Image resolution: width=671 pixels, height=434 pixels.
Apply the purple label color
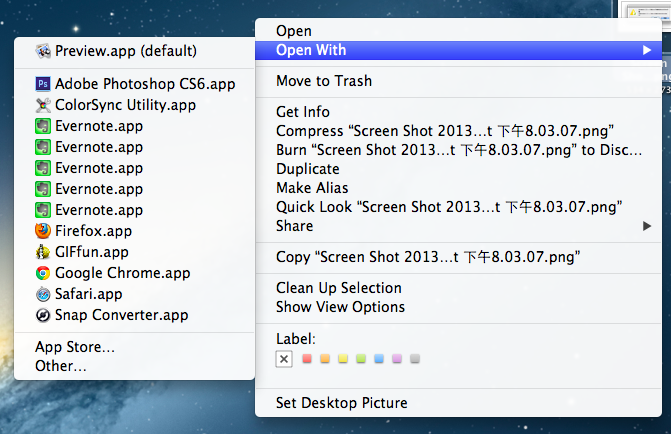click(x=397, y=359)
